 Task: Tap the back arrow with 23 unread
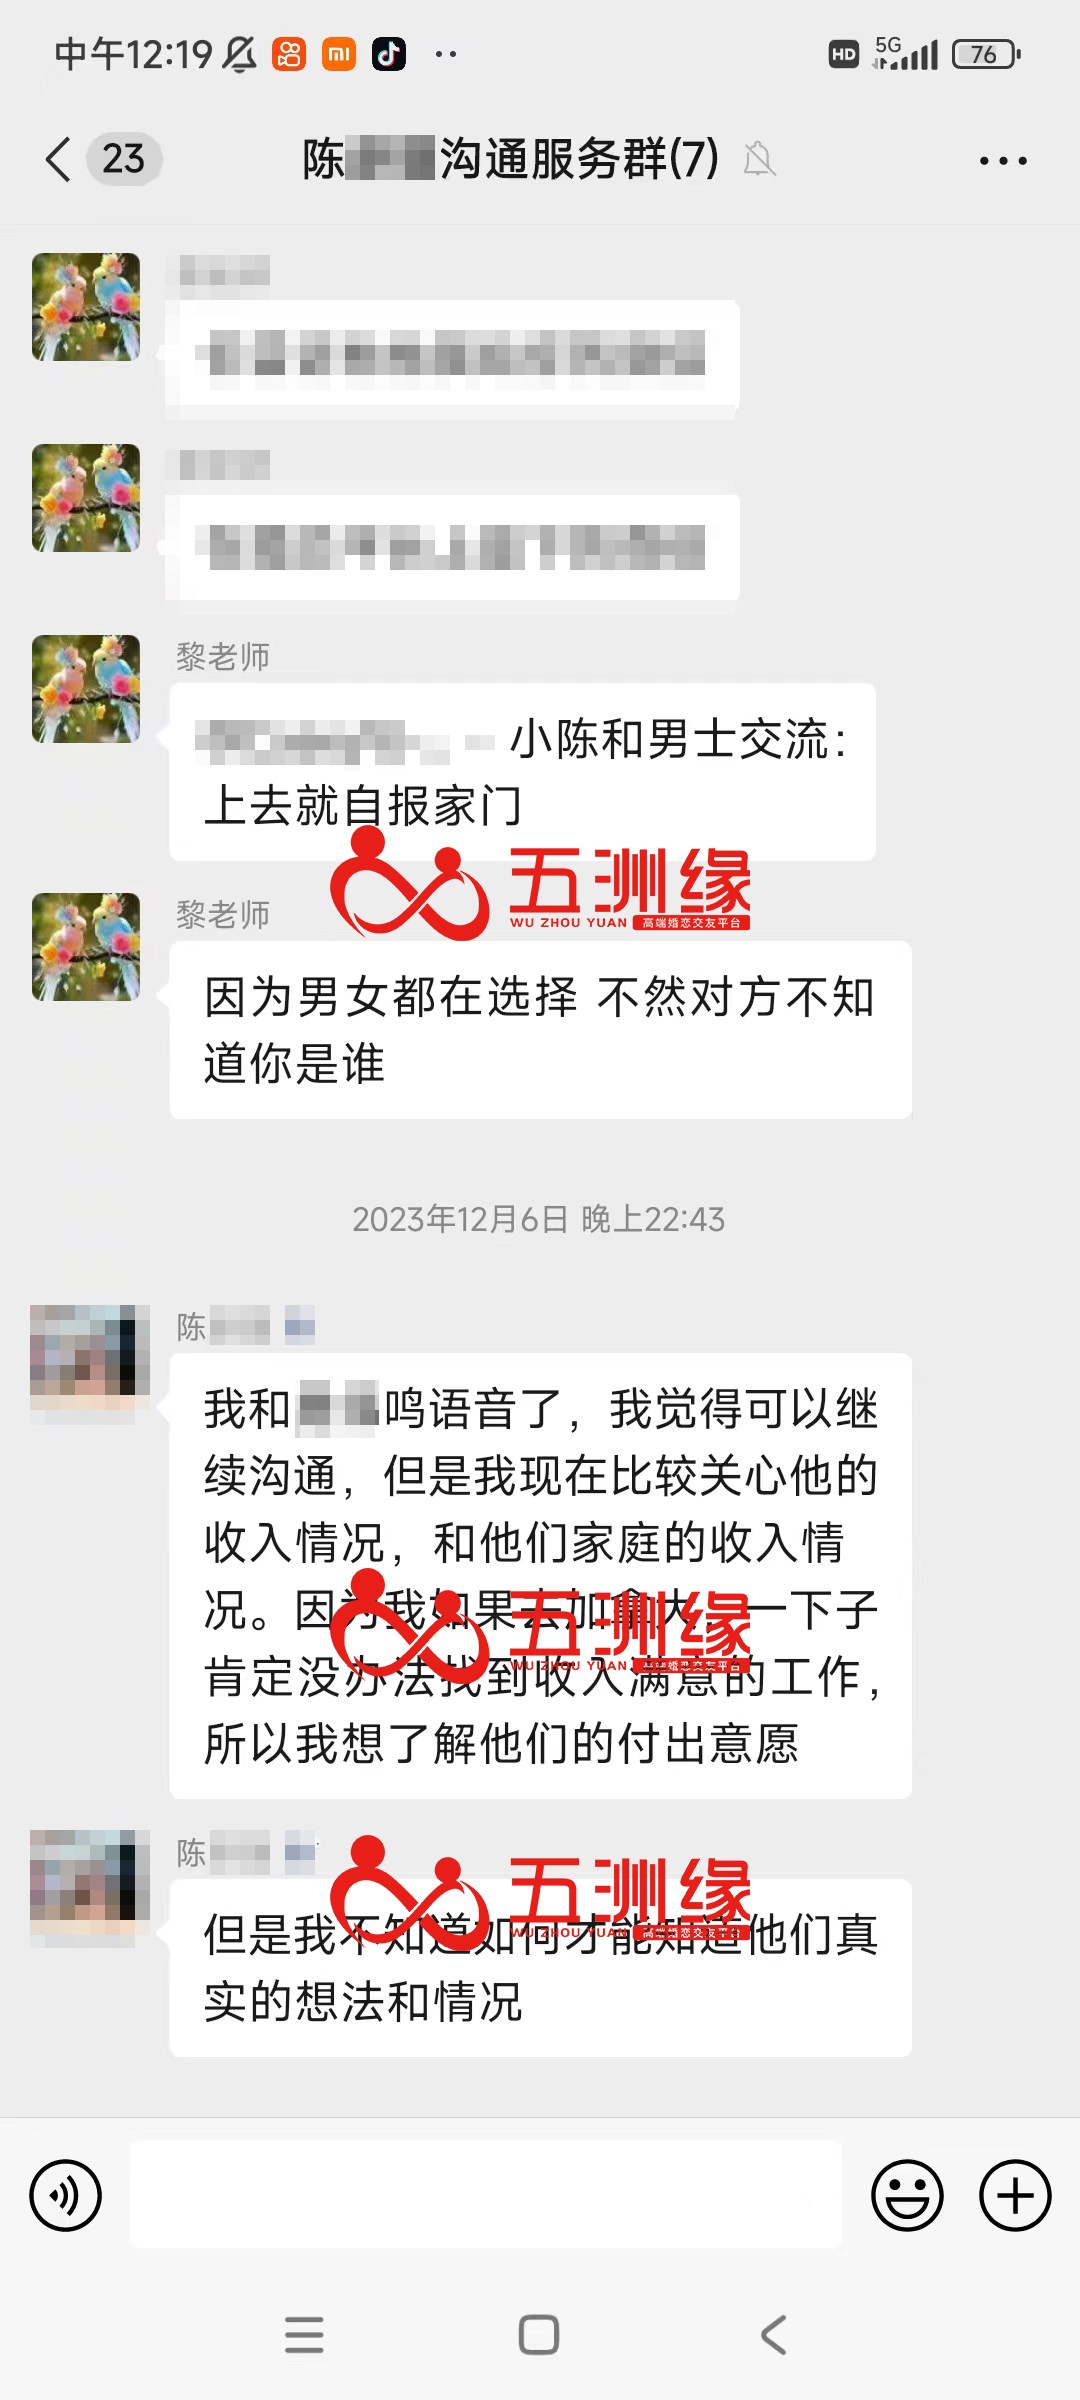point(59,159)
